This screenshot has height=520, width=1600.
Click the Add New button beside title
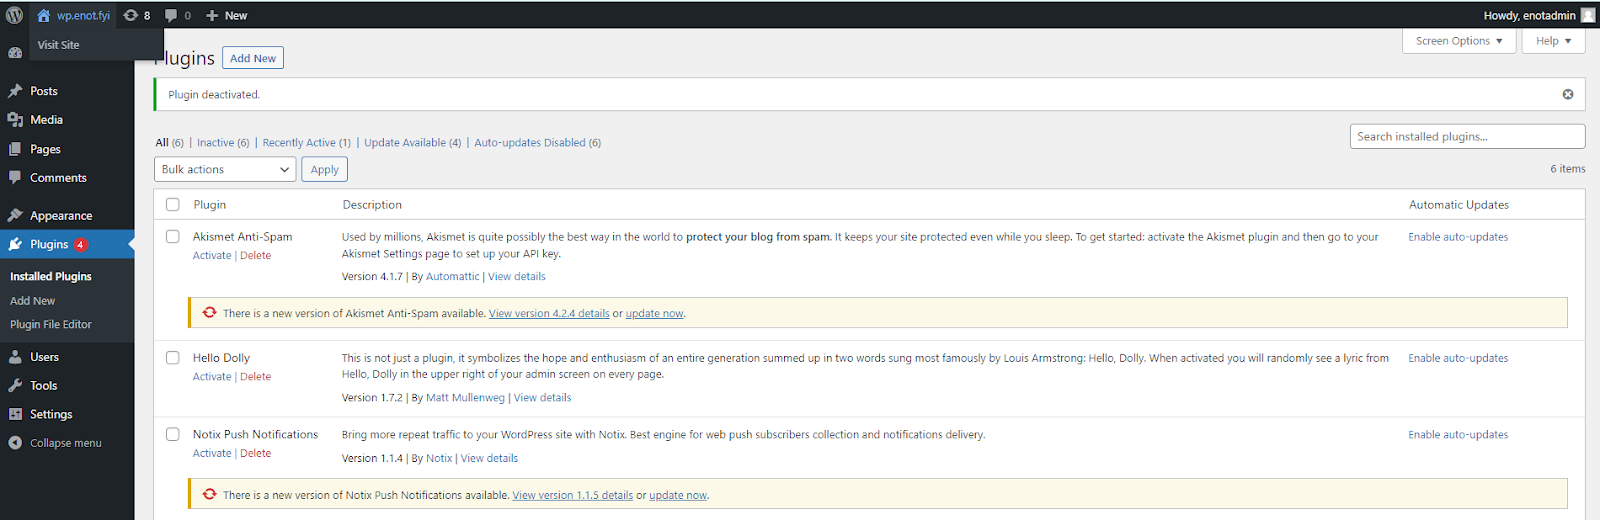[x=253, y=58]
